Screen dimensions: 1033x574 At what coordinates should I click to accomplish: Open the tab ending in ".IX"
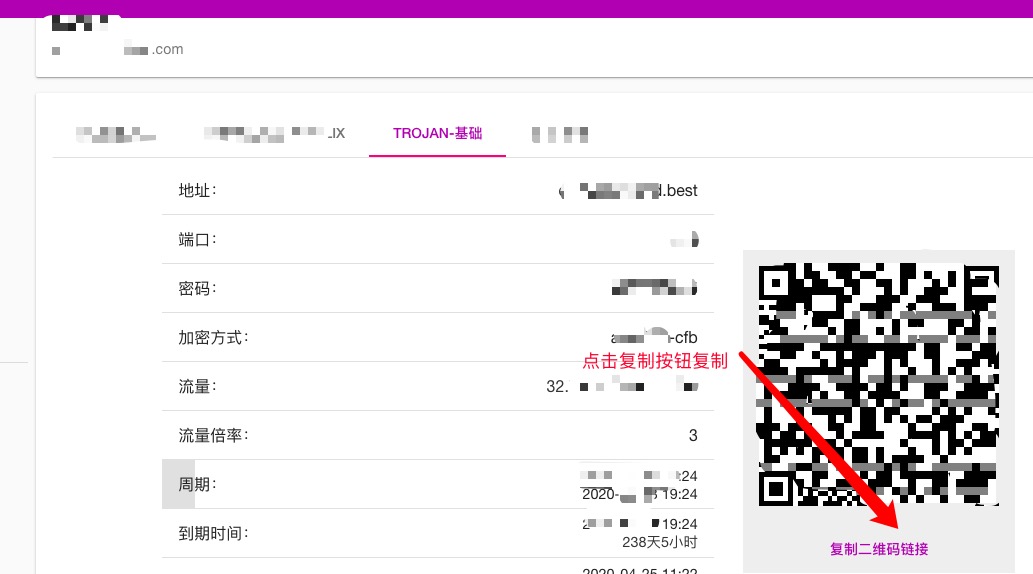pyautogui.click(x=273, y=133)
